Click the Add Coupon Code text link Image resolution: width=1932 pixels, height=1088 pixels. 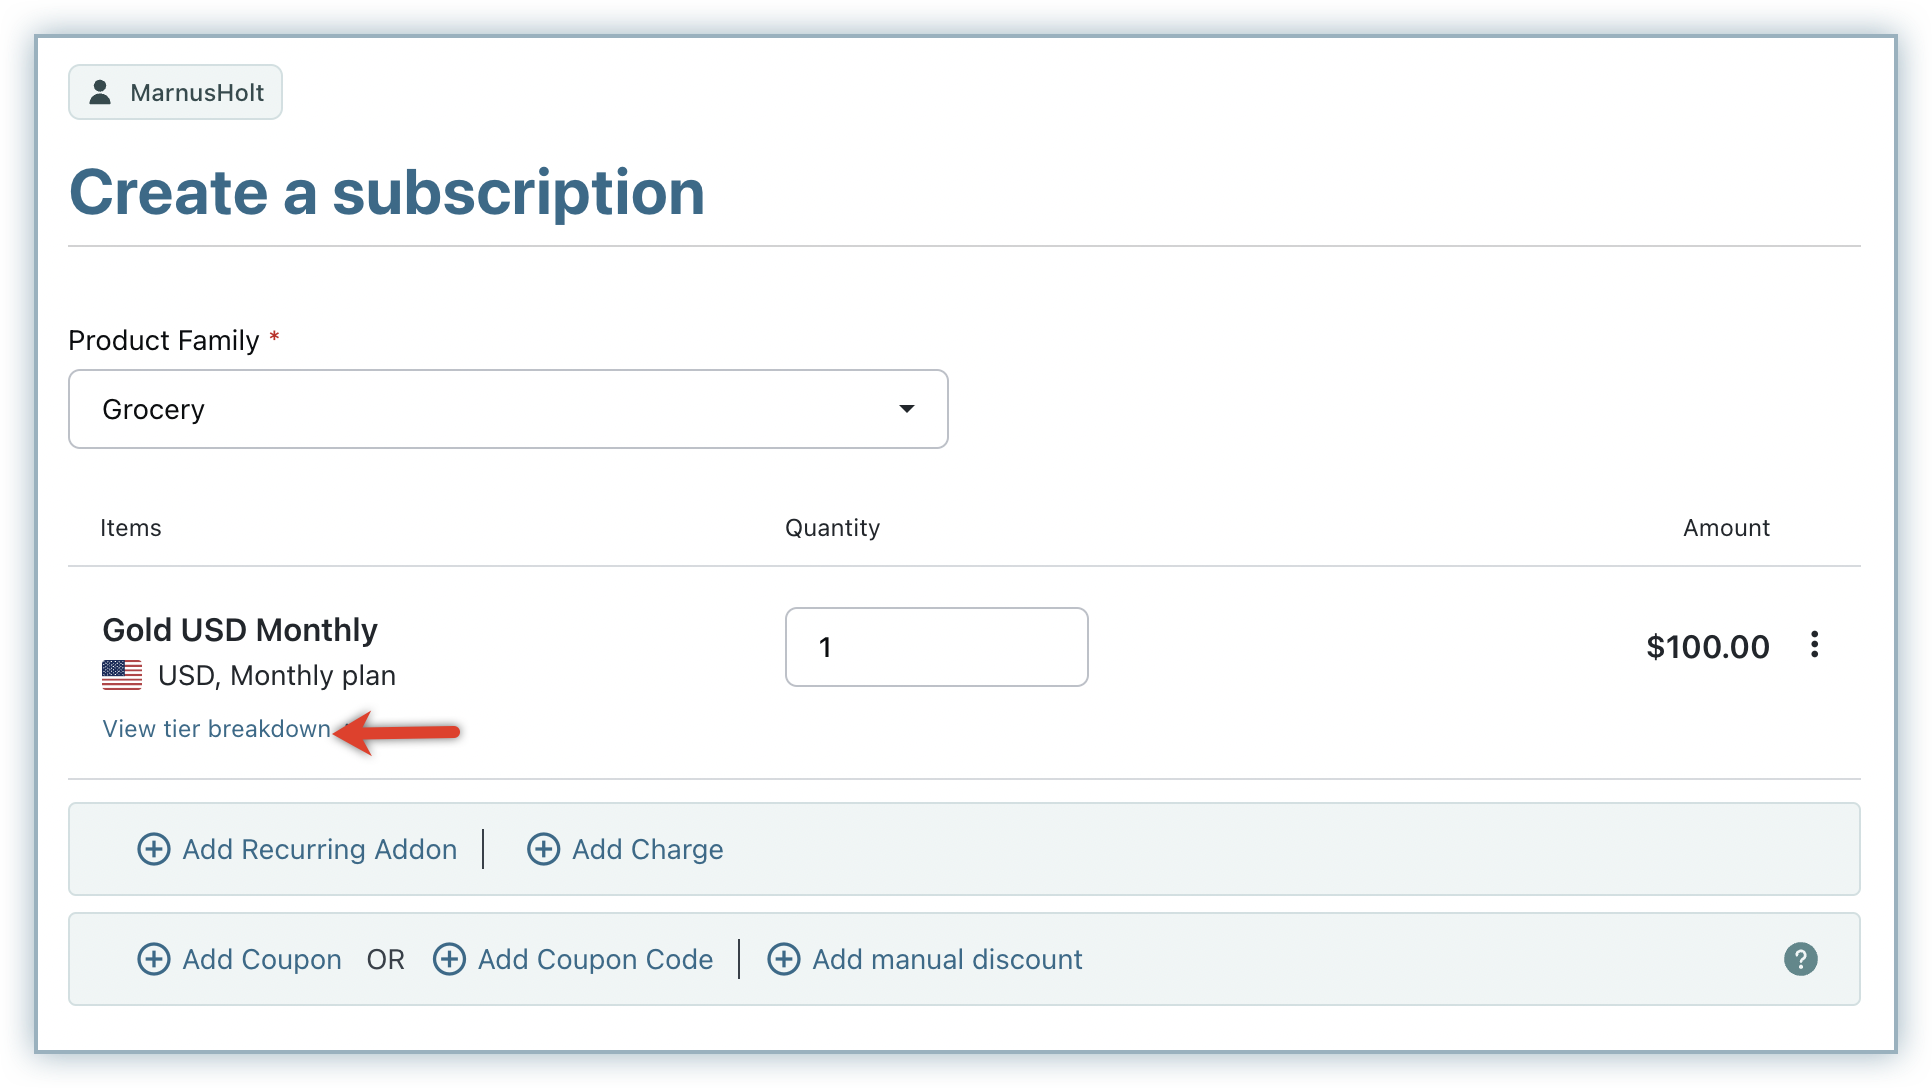pos(595,959)
